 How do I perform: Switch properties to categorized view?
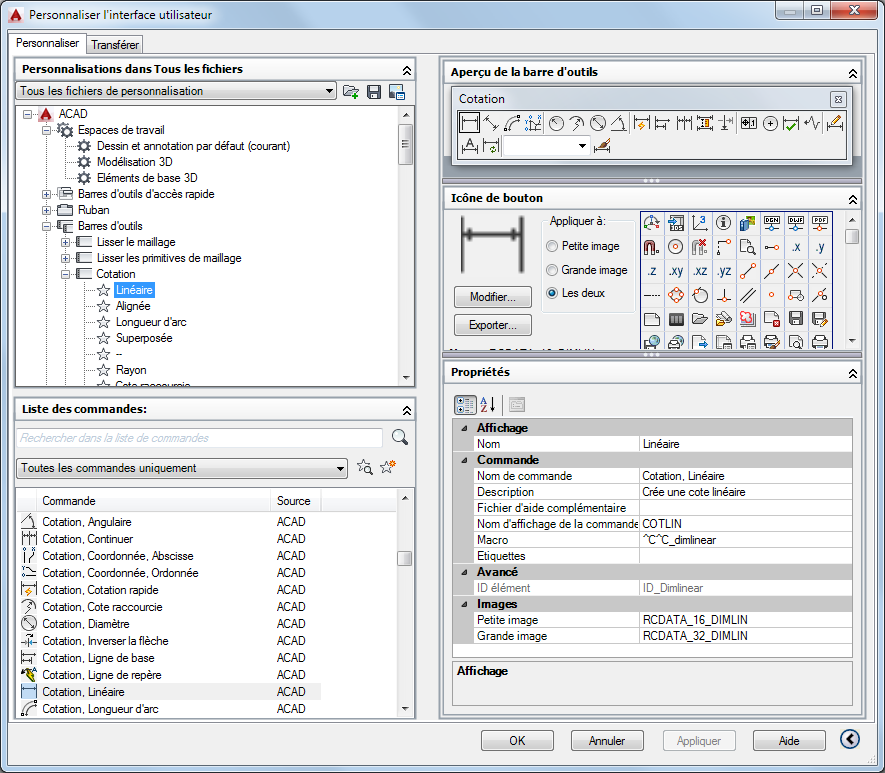(465, 405)
